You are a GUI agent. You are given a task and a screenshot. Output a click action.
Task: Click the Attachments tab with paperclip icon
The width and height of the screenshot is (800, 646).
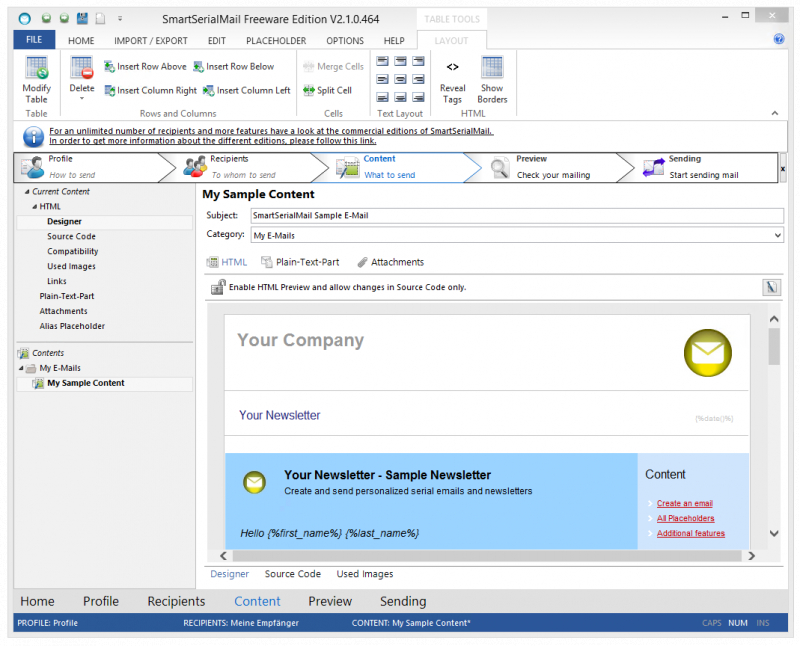(x=391, y=262)
